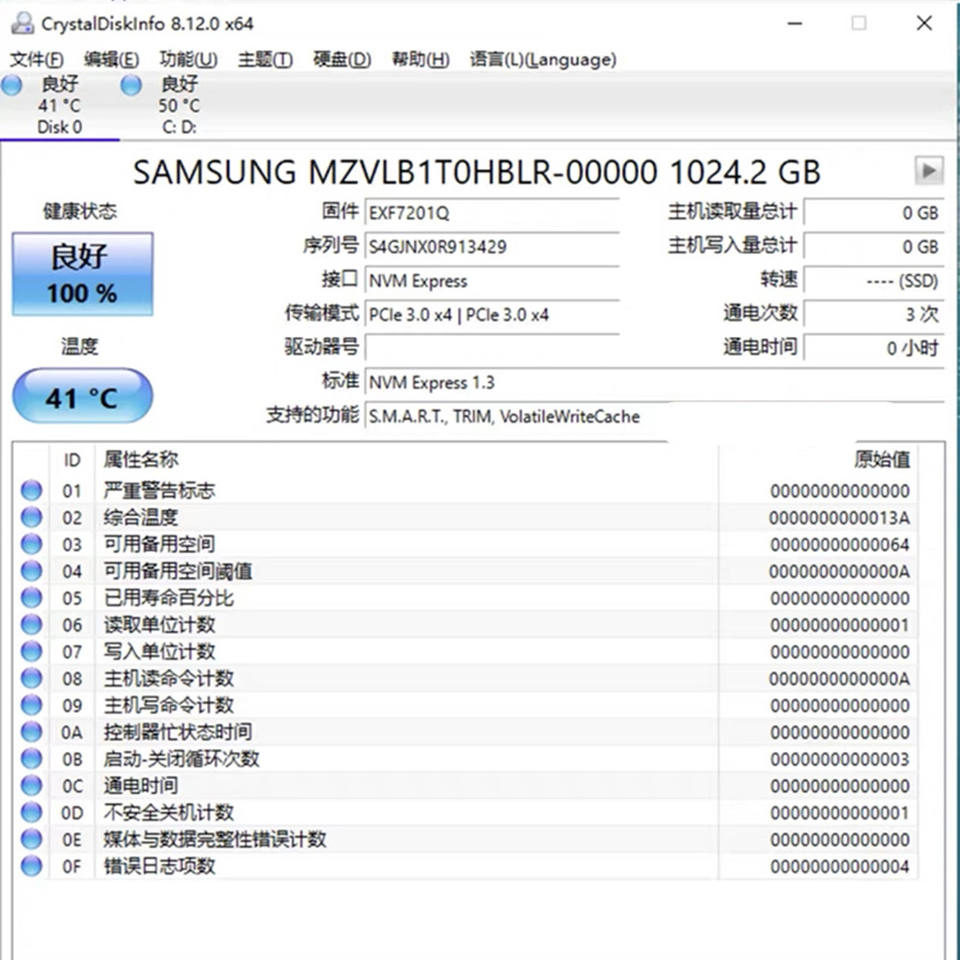Click status orb for attribute 0D 不安全关机计数
This screenshot has height=960, width=960.
coord(31,812)
